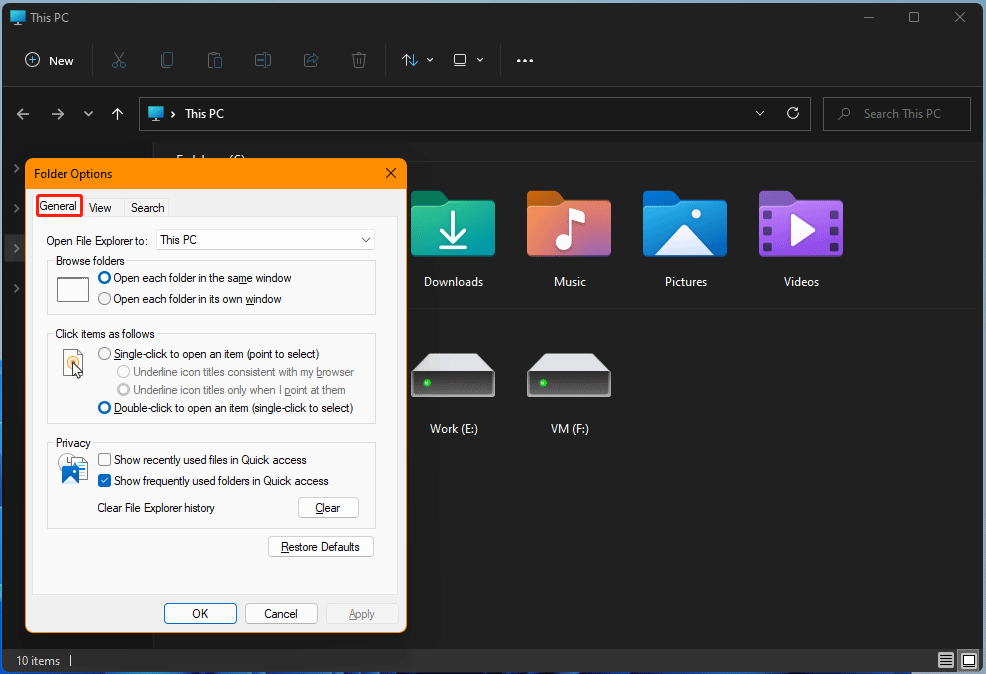The image size is (986, 674).
Task: Click the Copy icon in the toolbar
Action: (166, 60)
